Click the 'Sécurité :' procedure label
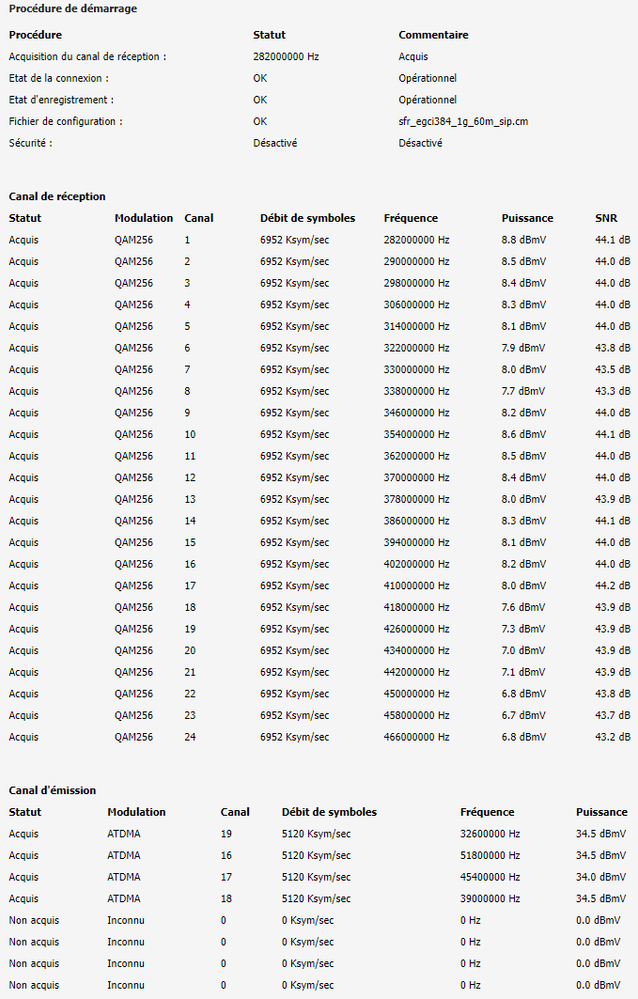638x999 pixels. click(30, 143)
